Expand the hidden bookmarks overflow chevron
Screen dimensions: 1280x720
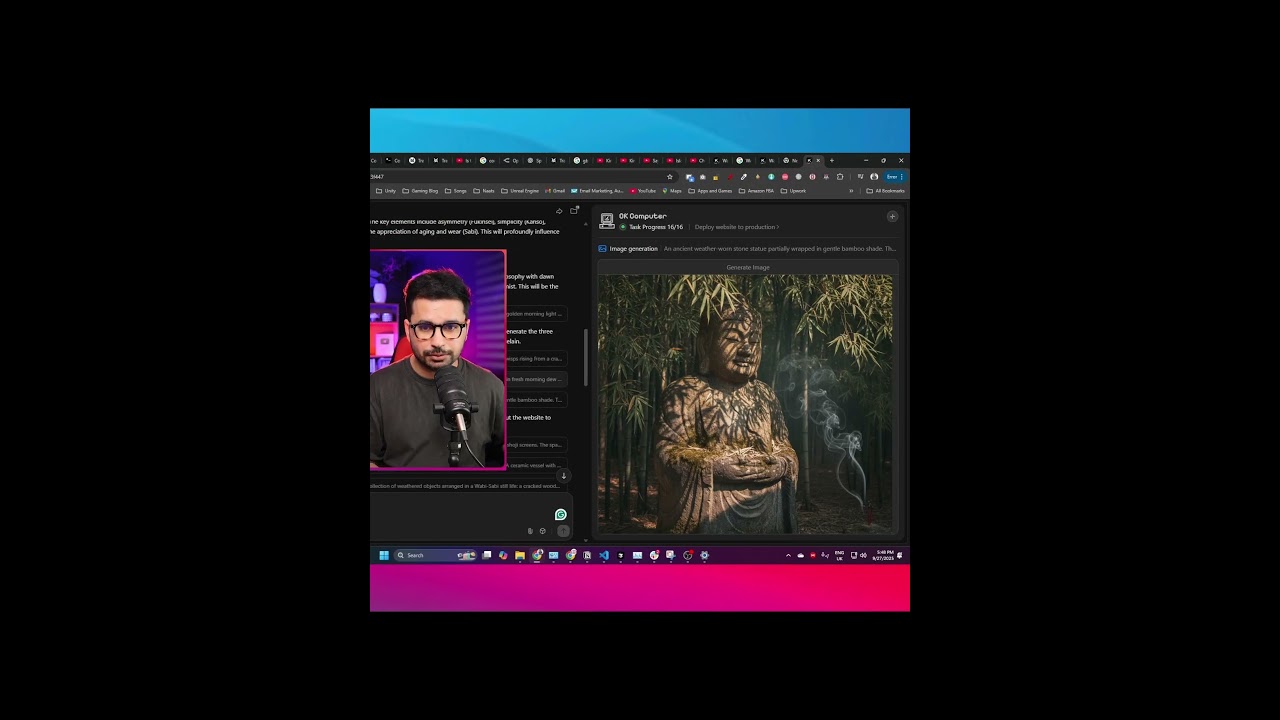pyautogui.click(x=851, y=191)
